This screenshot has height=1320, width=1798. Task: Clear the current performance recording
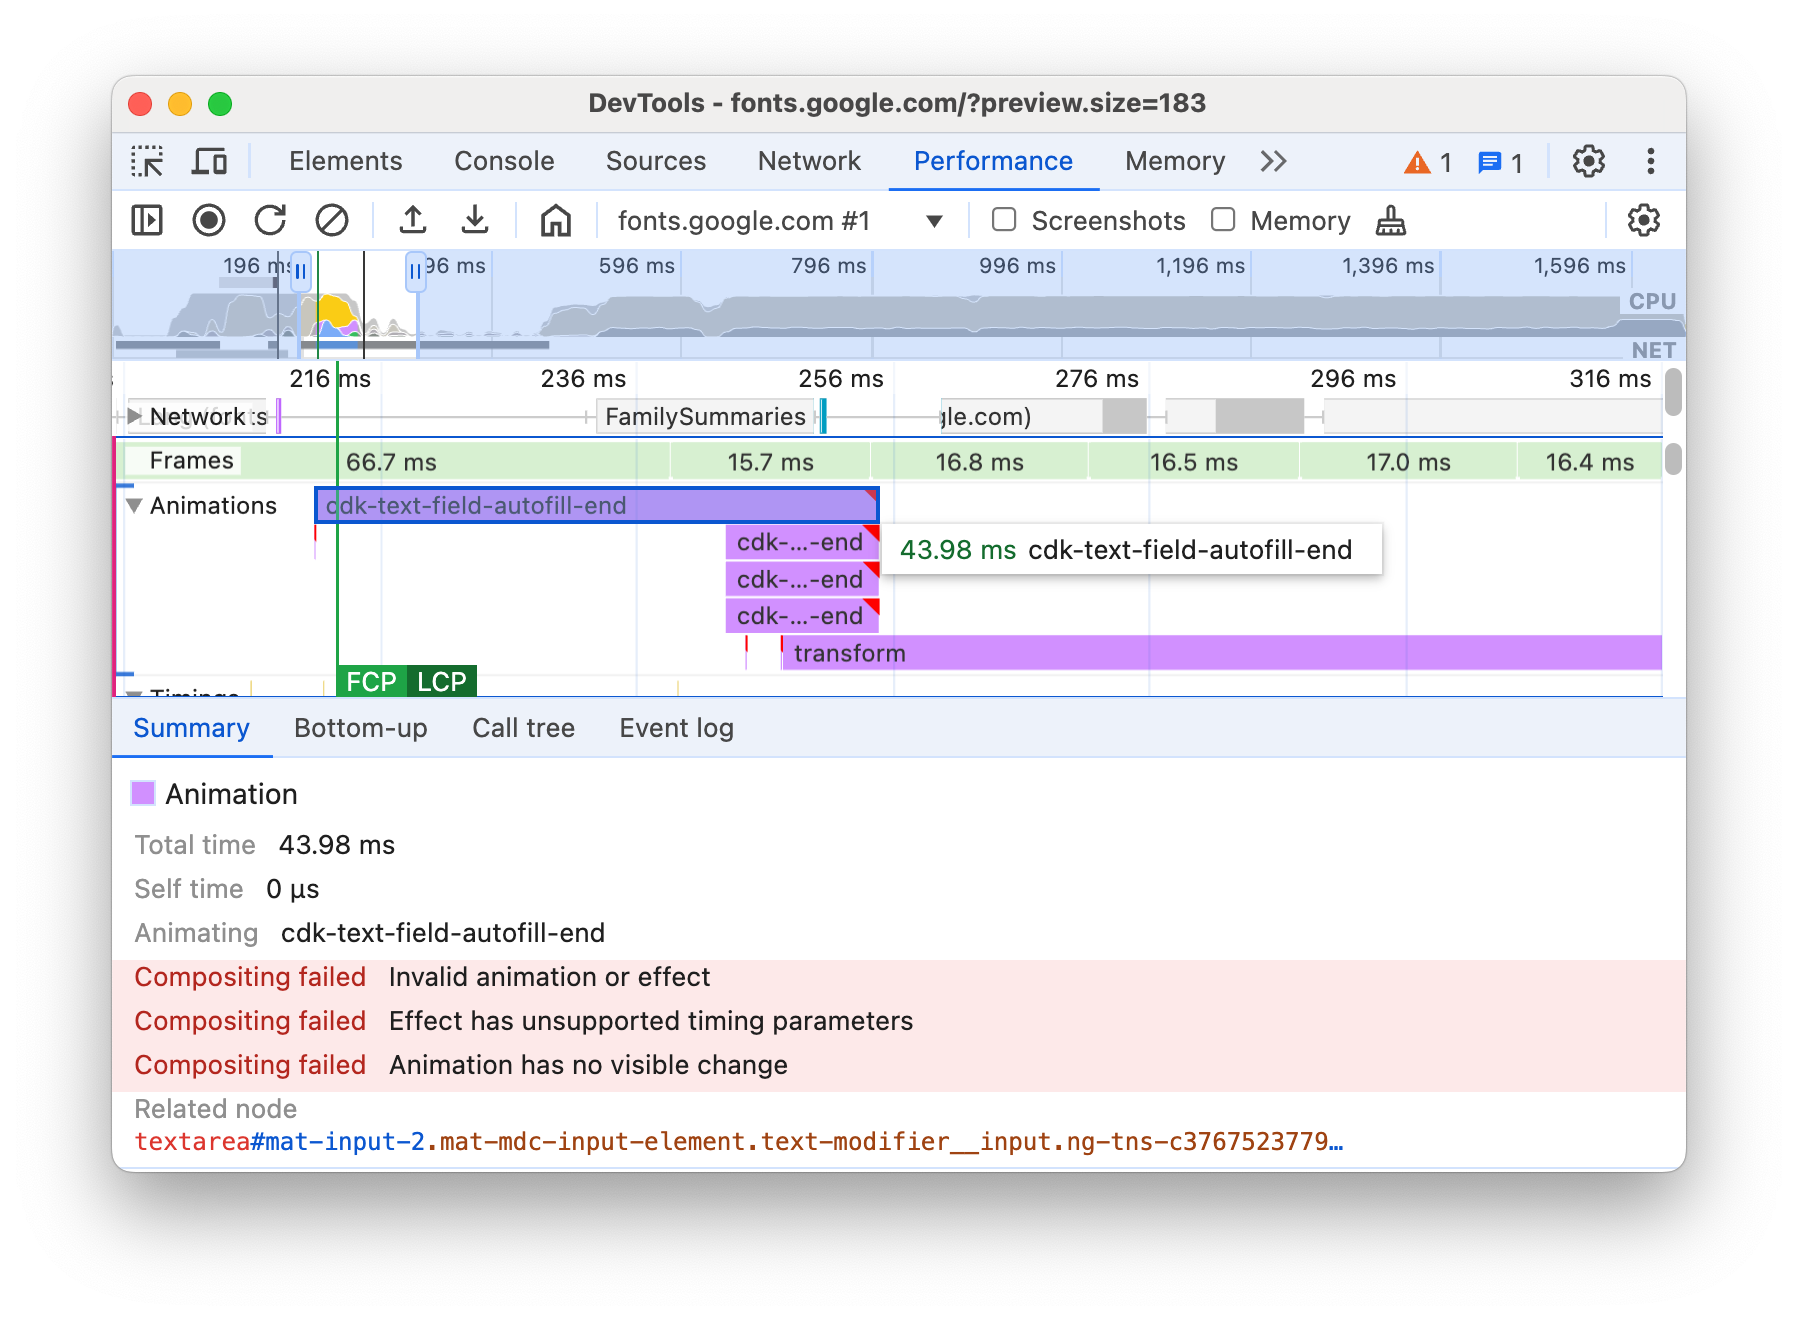coord(333,220)
